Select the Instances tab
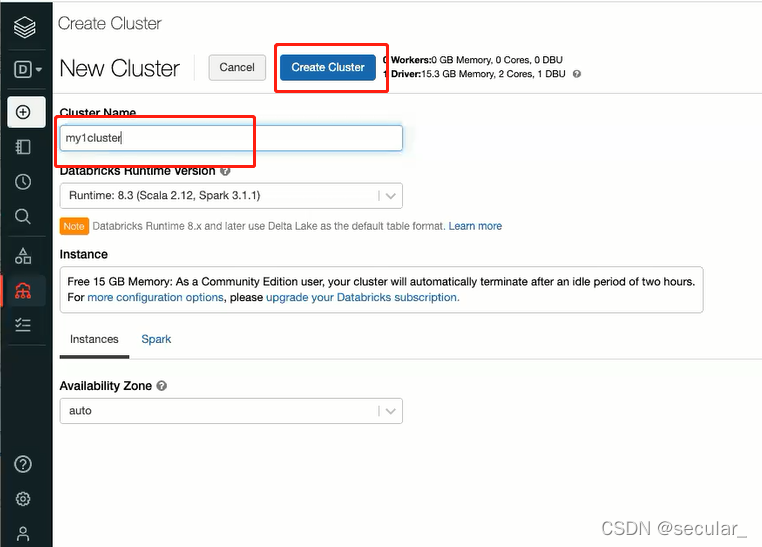Image resolution: width=762 pixels, height=547 pixels. 94,339
